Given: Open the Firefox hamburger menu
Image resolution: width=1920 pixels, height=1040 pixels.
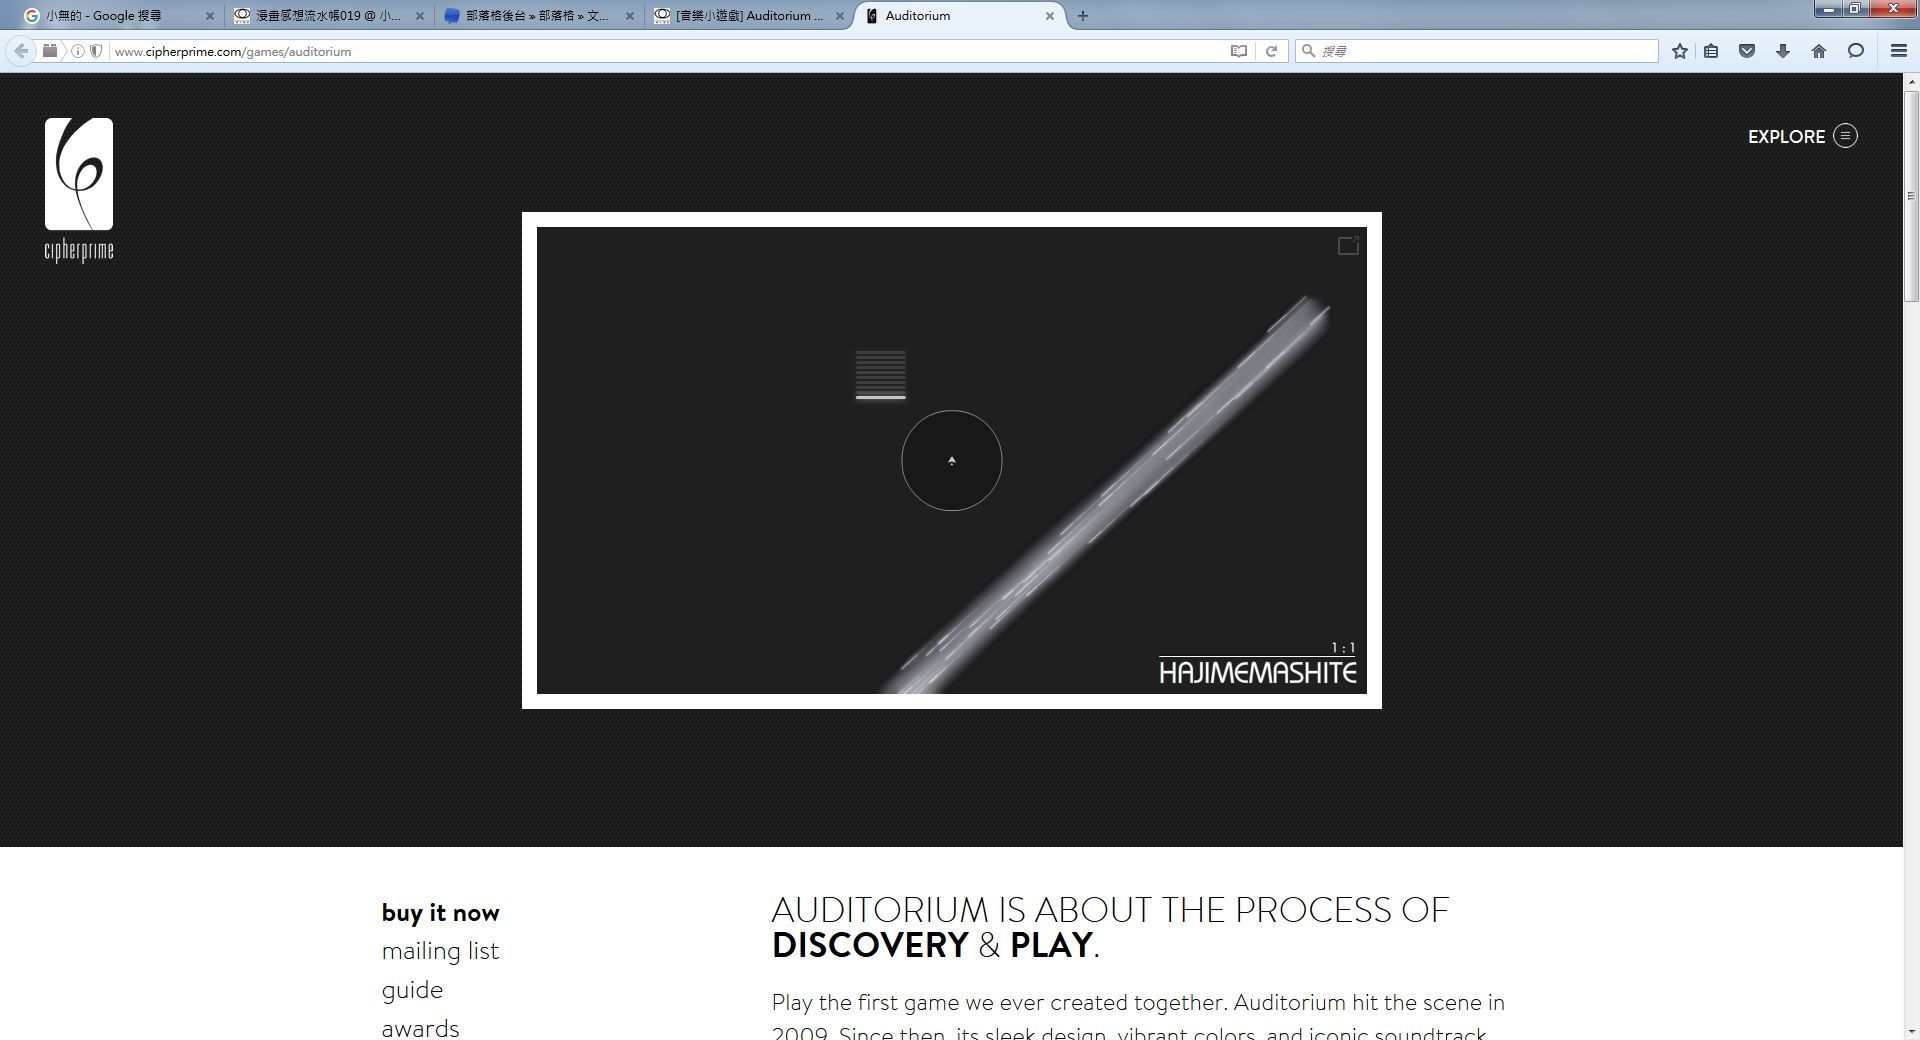Looking at the screenshot, I should coord(1898,51).
